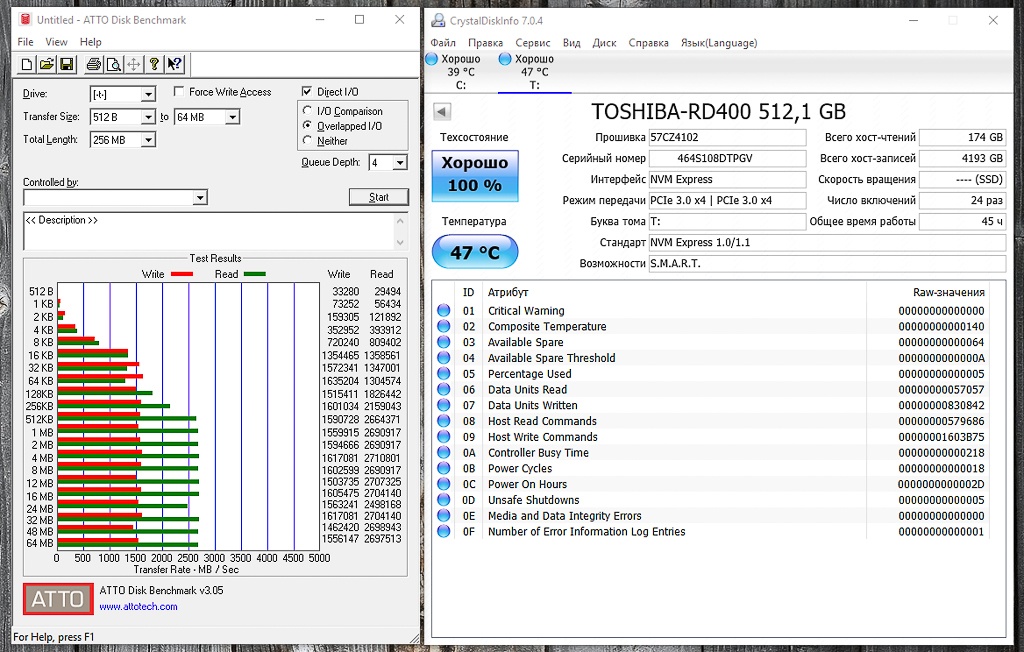Click the status circle for Controller Busy Time
This screenshot has height=652, width=1024.
click(x=443, y=452)
